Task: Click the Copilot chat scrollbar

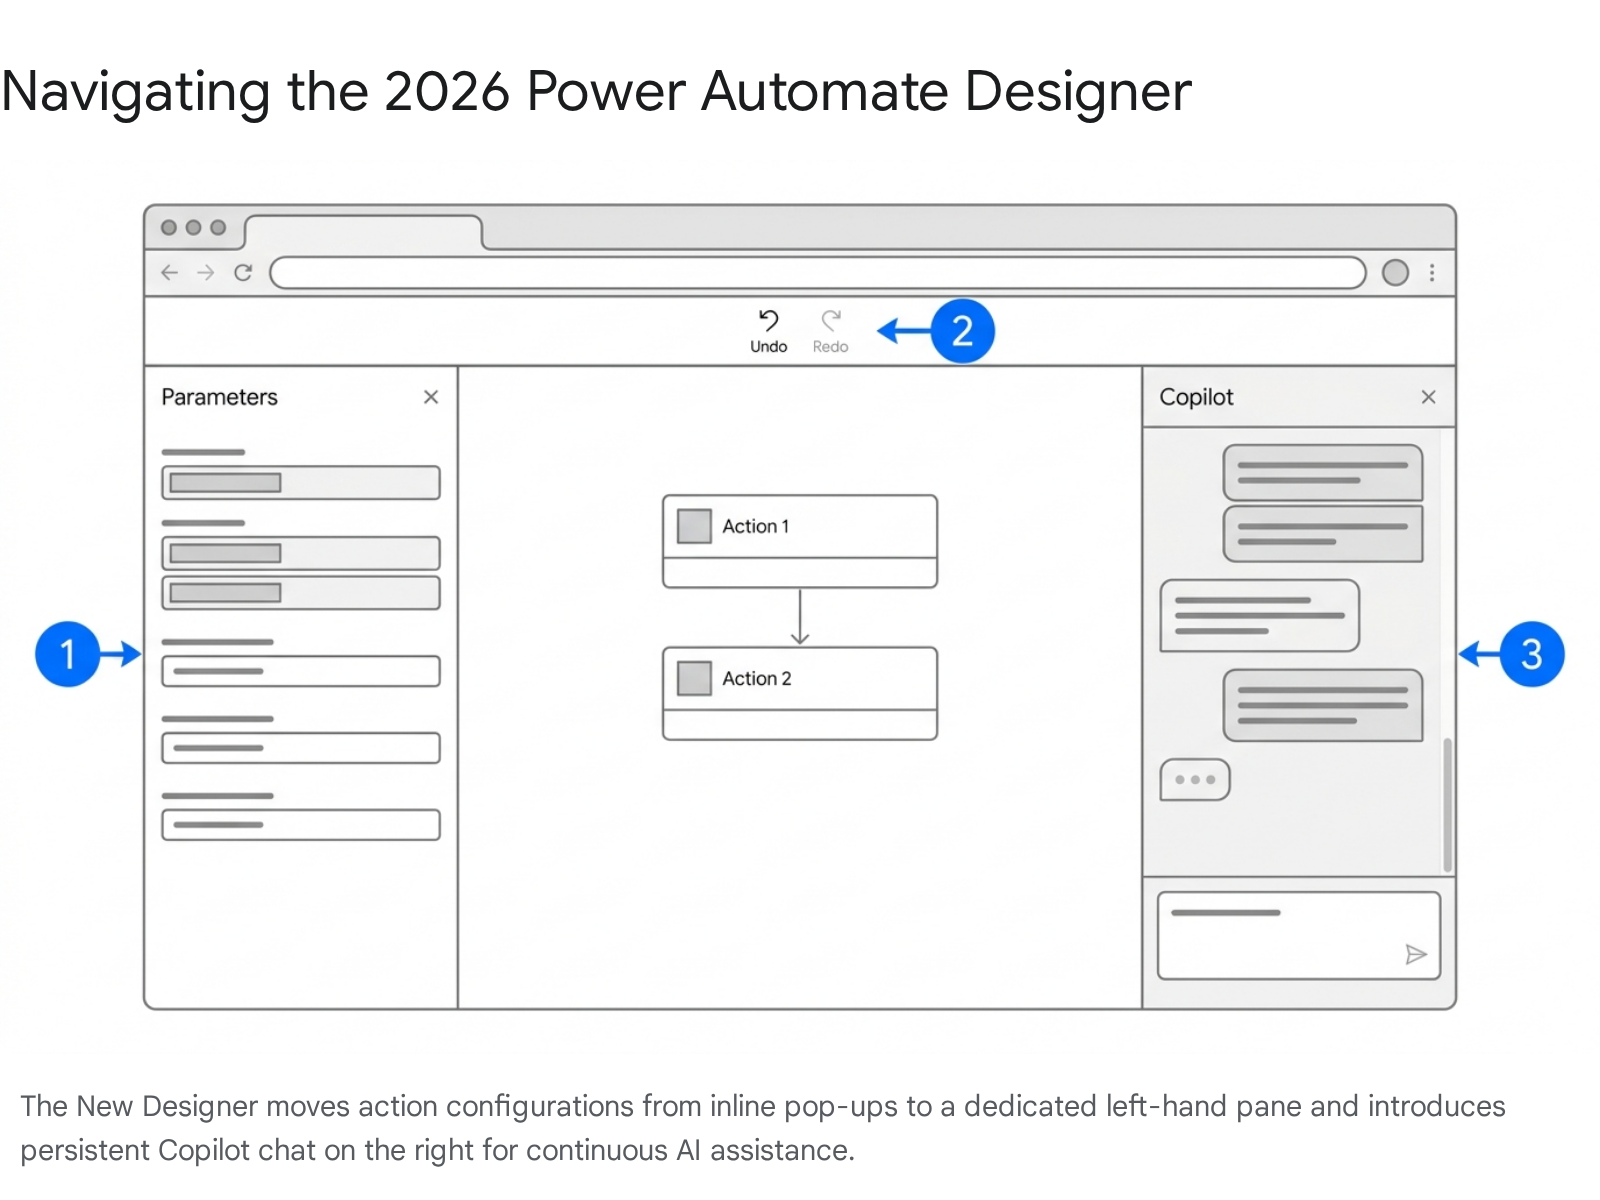Action: coord(1447,804)
